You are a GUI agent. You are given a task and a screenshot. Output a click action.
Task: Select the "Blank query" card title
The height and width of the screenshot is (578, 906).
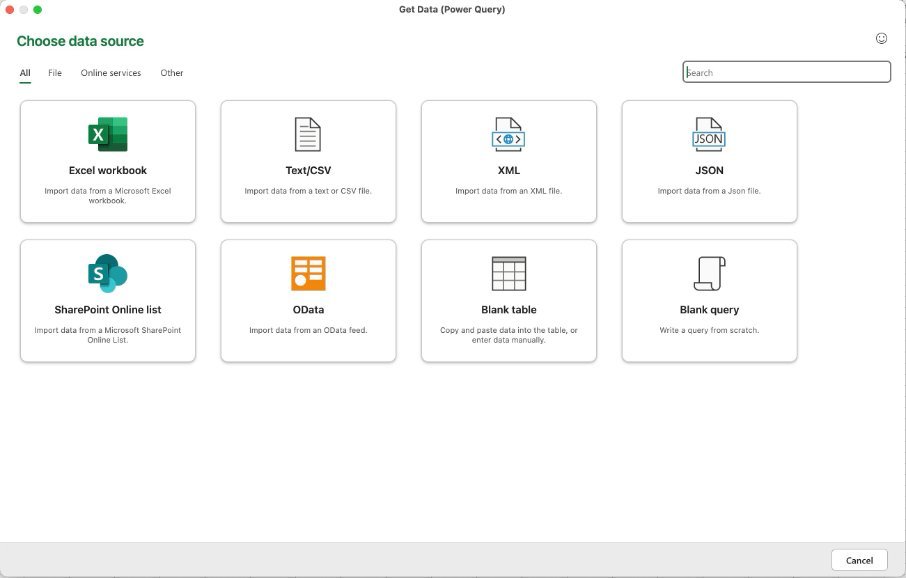point(709,310)
